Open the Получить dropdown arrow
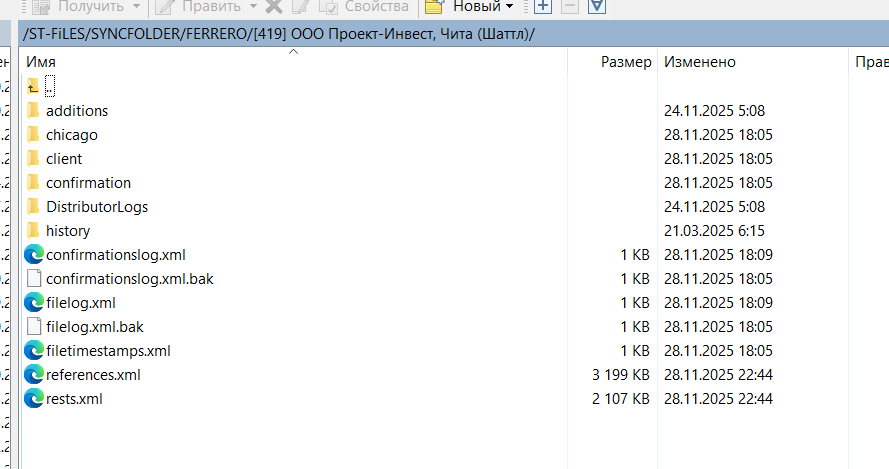This screenshot has width=889, height=469. 136,6
